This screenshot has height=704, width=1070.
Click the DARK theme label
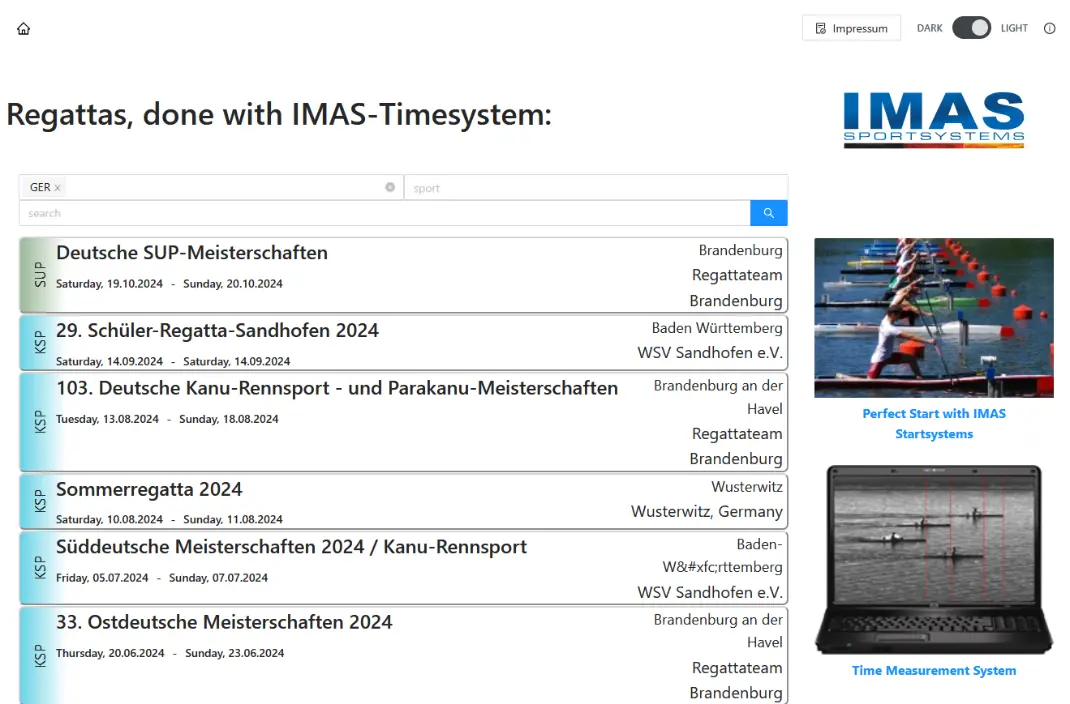coord(929,28)
